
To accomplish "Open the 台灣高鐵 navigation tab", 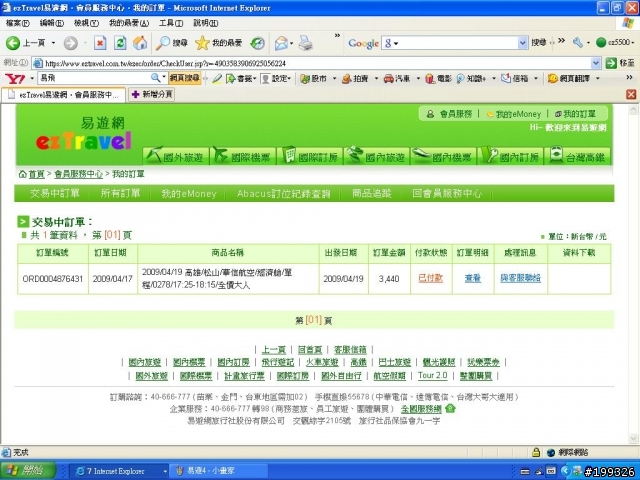I will pyautogui.click(x=578, y=156).
